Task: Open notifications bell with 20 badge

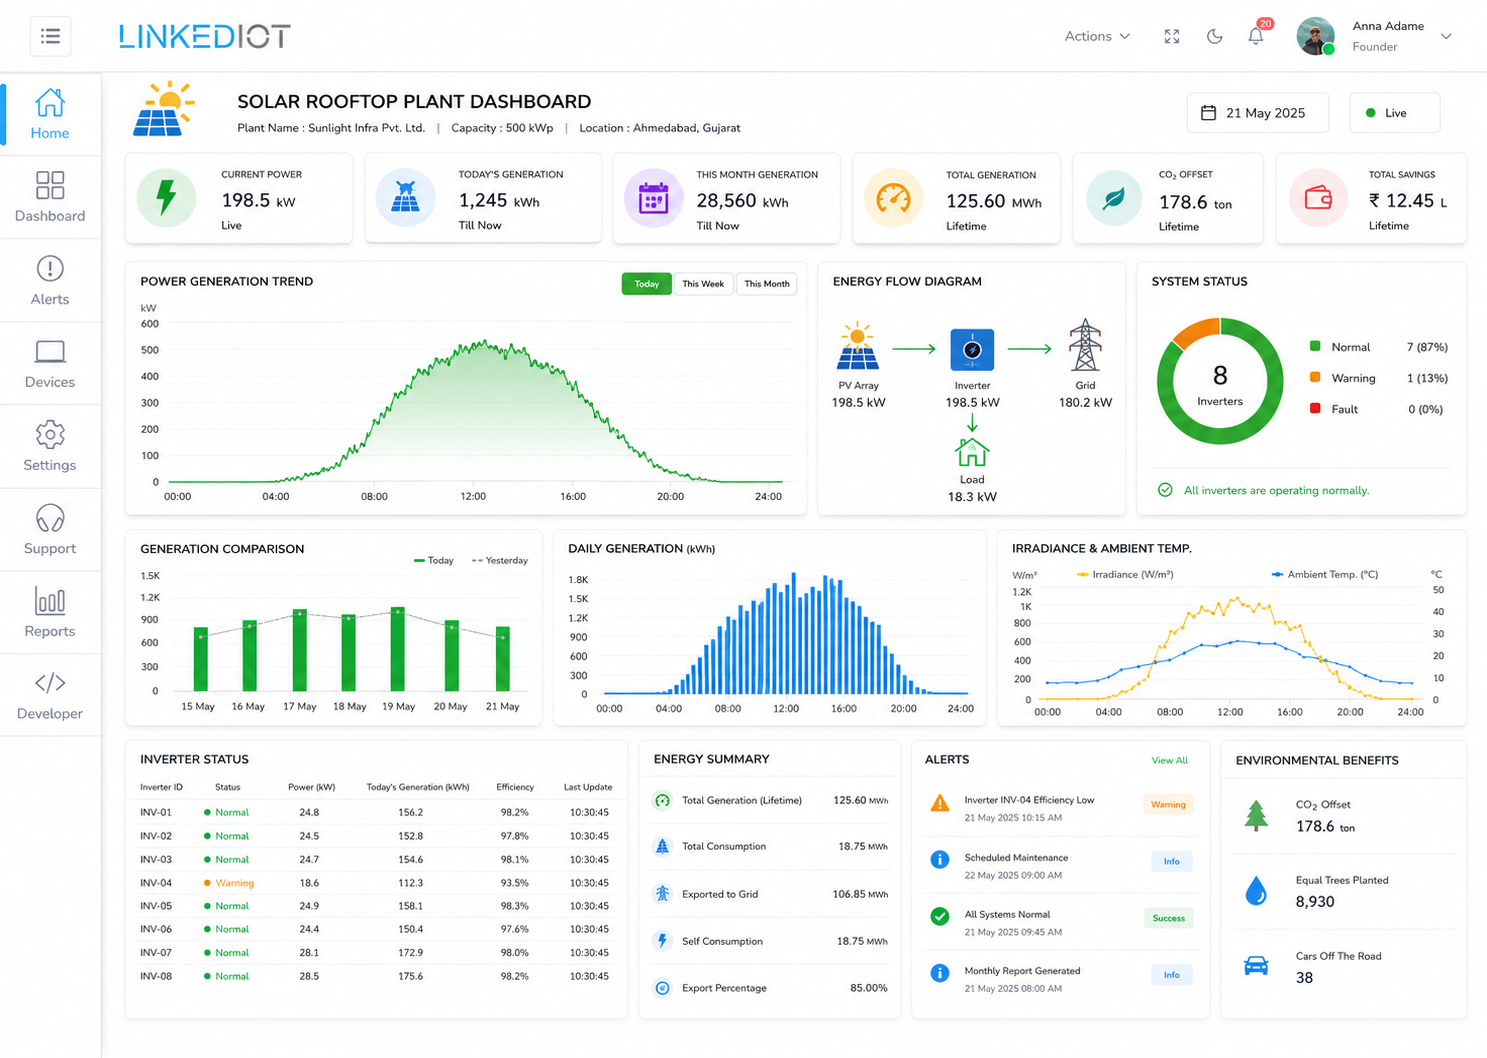Action: pyautogui.click(x=1257, y=35)
